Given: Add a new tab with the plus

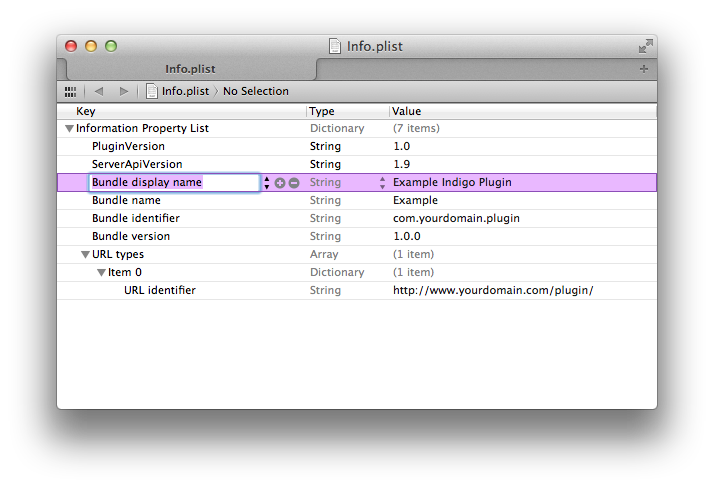Looking at the screenshot, I should click(644, 69).
